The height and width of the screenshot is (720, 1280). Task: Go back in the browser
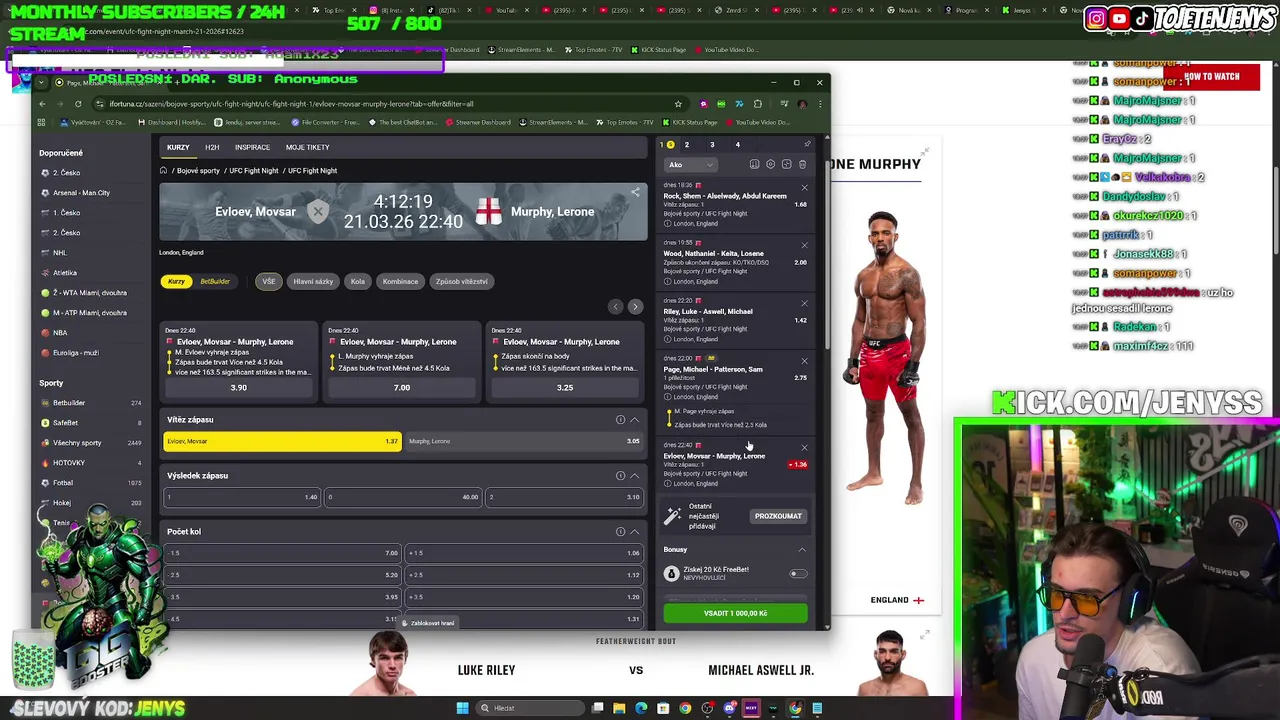pos(42,104)
